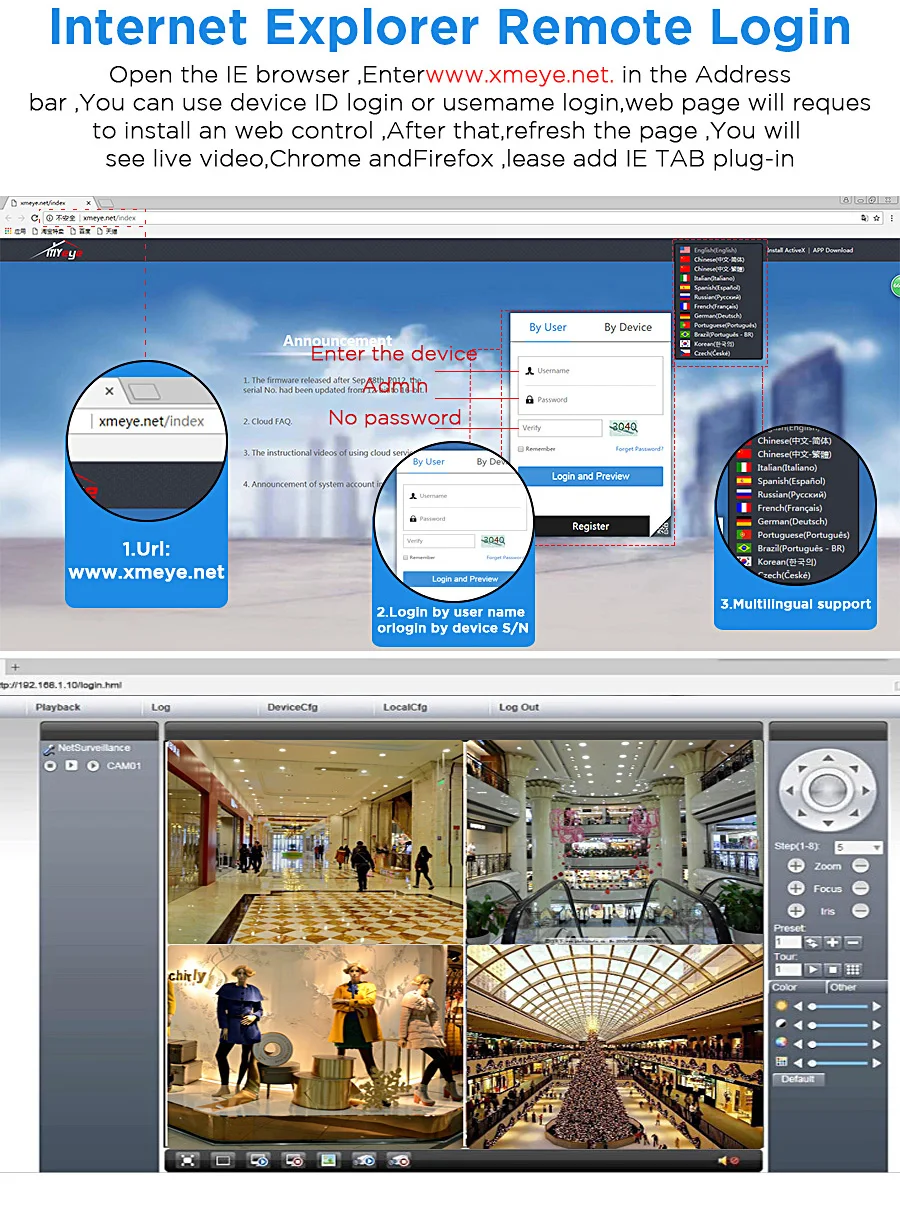Open the DeviceCfg menu
The image size is (900, 1209).
pyautogui.click(x=292, y=707)
